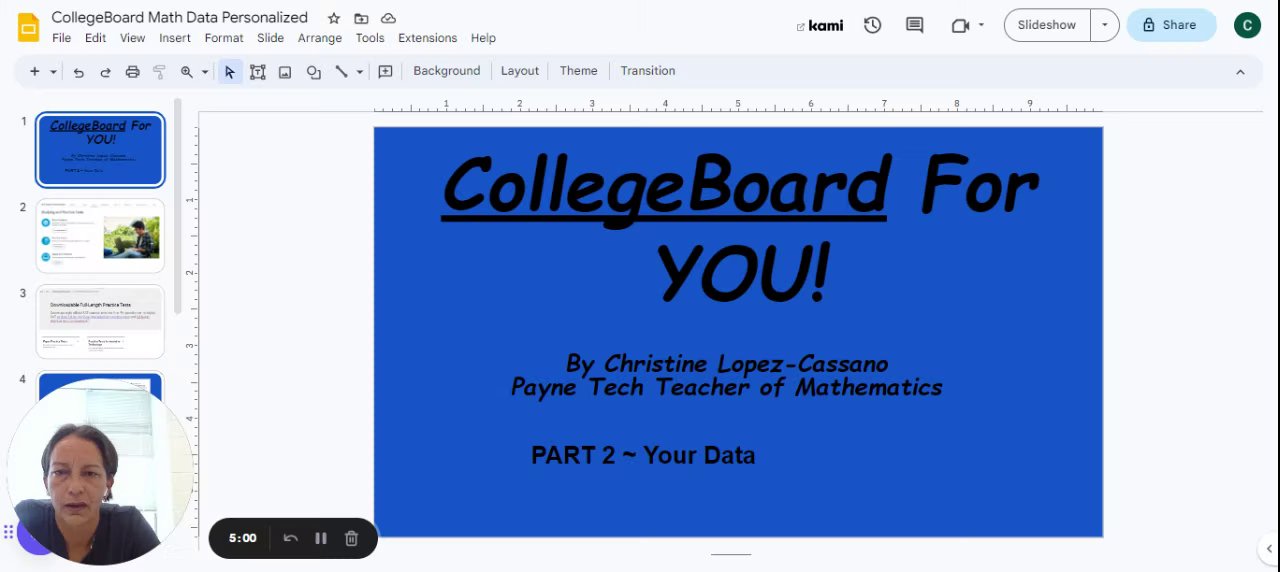Select the Text box tool
1280x572 pixels.
point(258,72)
